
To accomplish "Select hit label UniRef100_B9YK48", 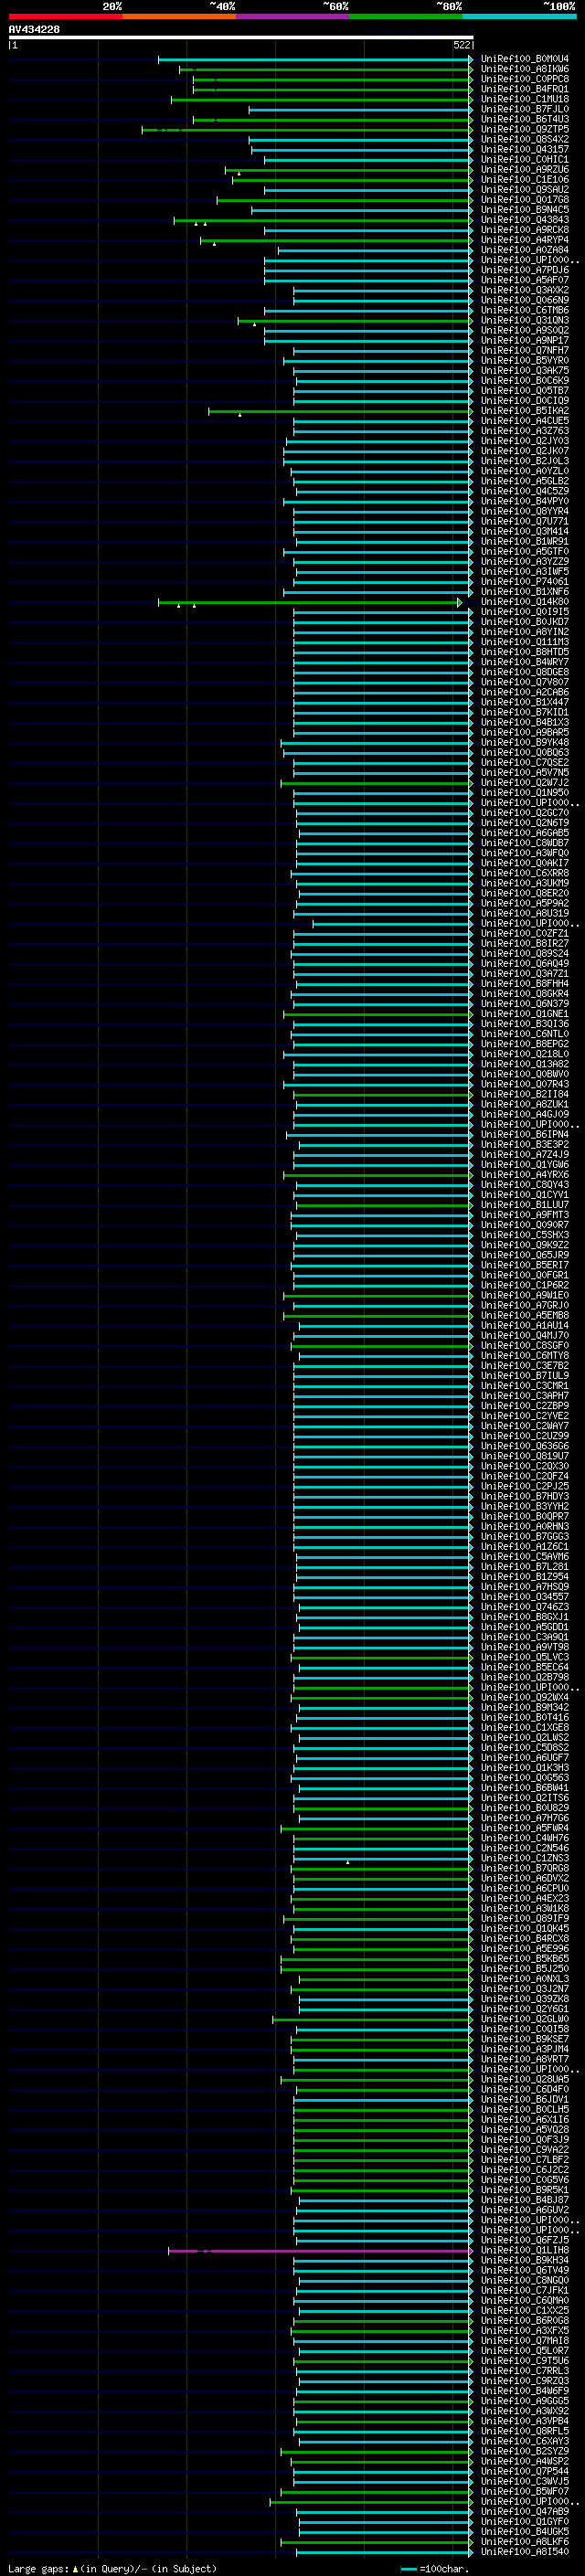I will click(525, 742).
